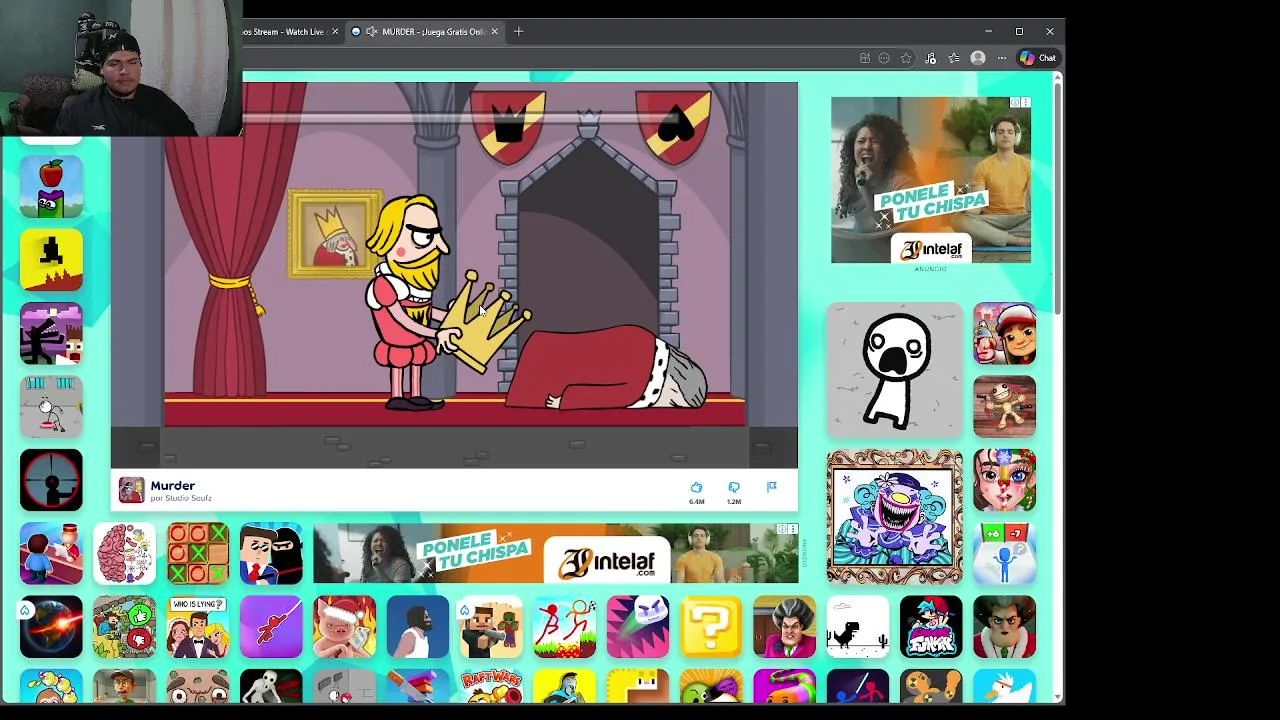The height and width of the screenshot is (720, 1280).
Task: Open the blocky pixel shooter game thumbnail
Action: point(491,627)
